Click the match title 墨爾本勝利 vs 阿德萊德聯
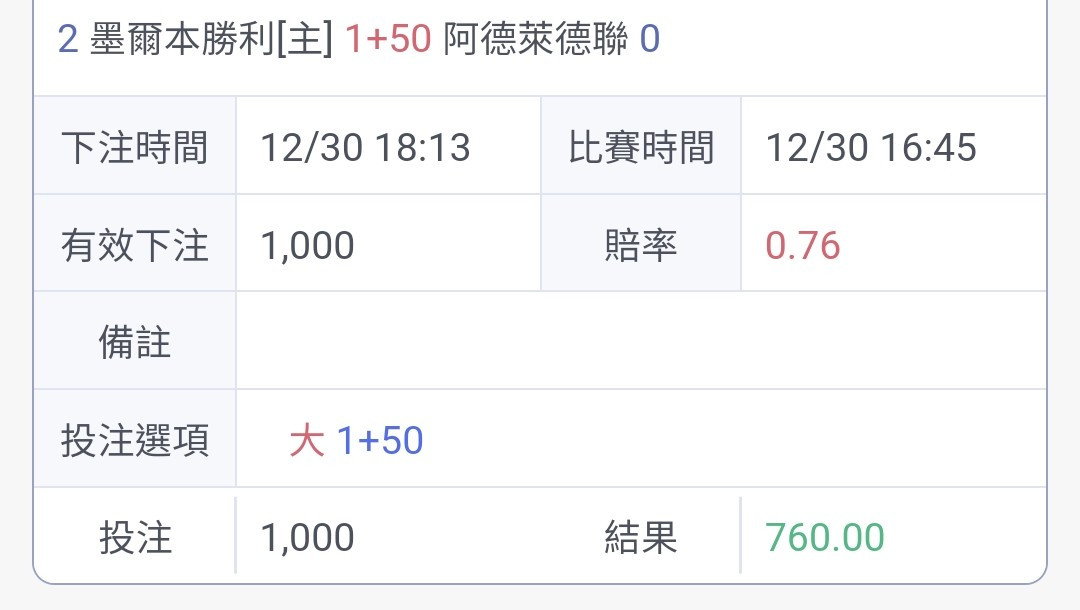 pos(359,39)
